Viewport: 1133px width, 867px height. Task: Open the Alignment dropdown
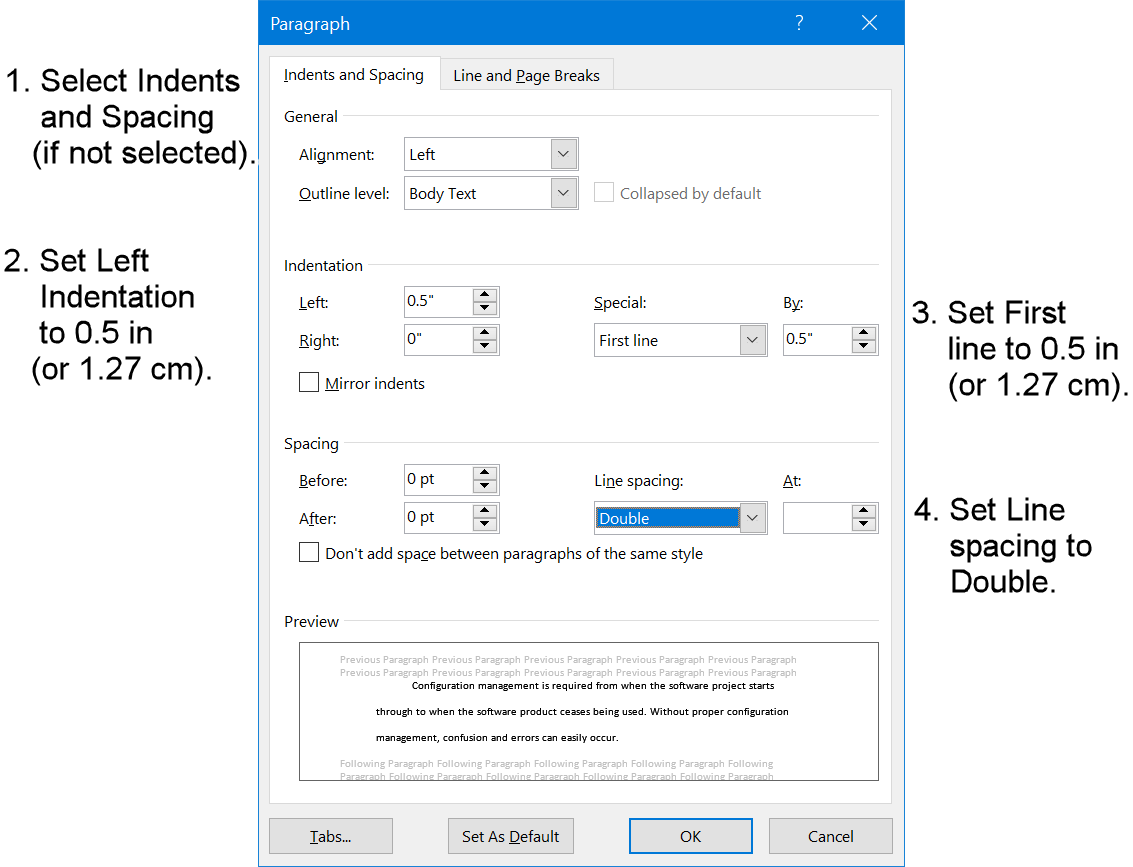click(x=564, y=155)
